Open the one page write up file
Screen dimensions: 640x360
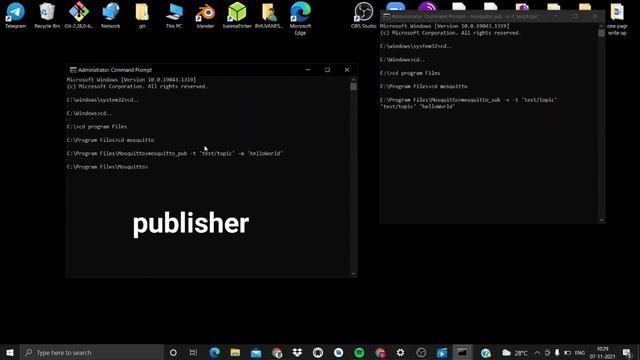[617, 18]
